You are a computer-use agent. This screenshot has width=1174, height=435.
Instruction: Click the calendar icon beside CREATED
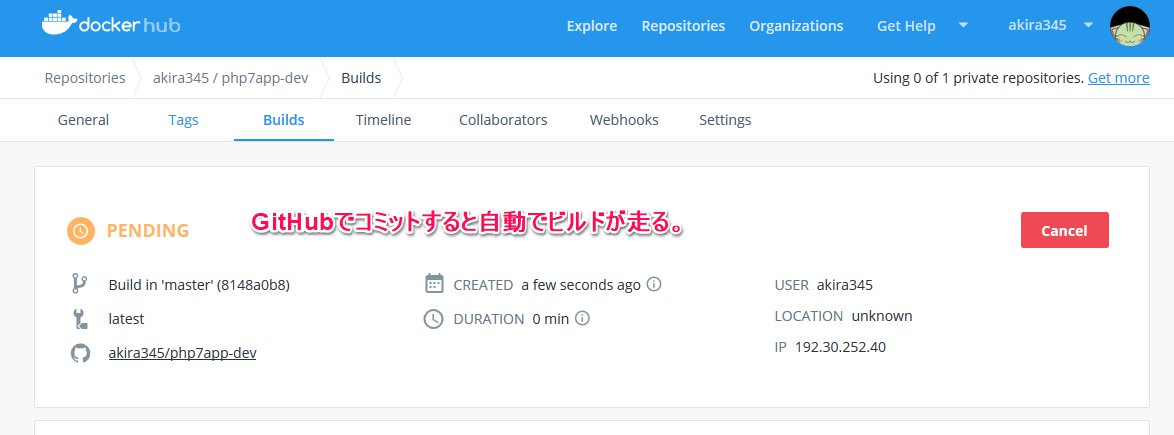[x=434, y=284]
